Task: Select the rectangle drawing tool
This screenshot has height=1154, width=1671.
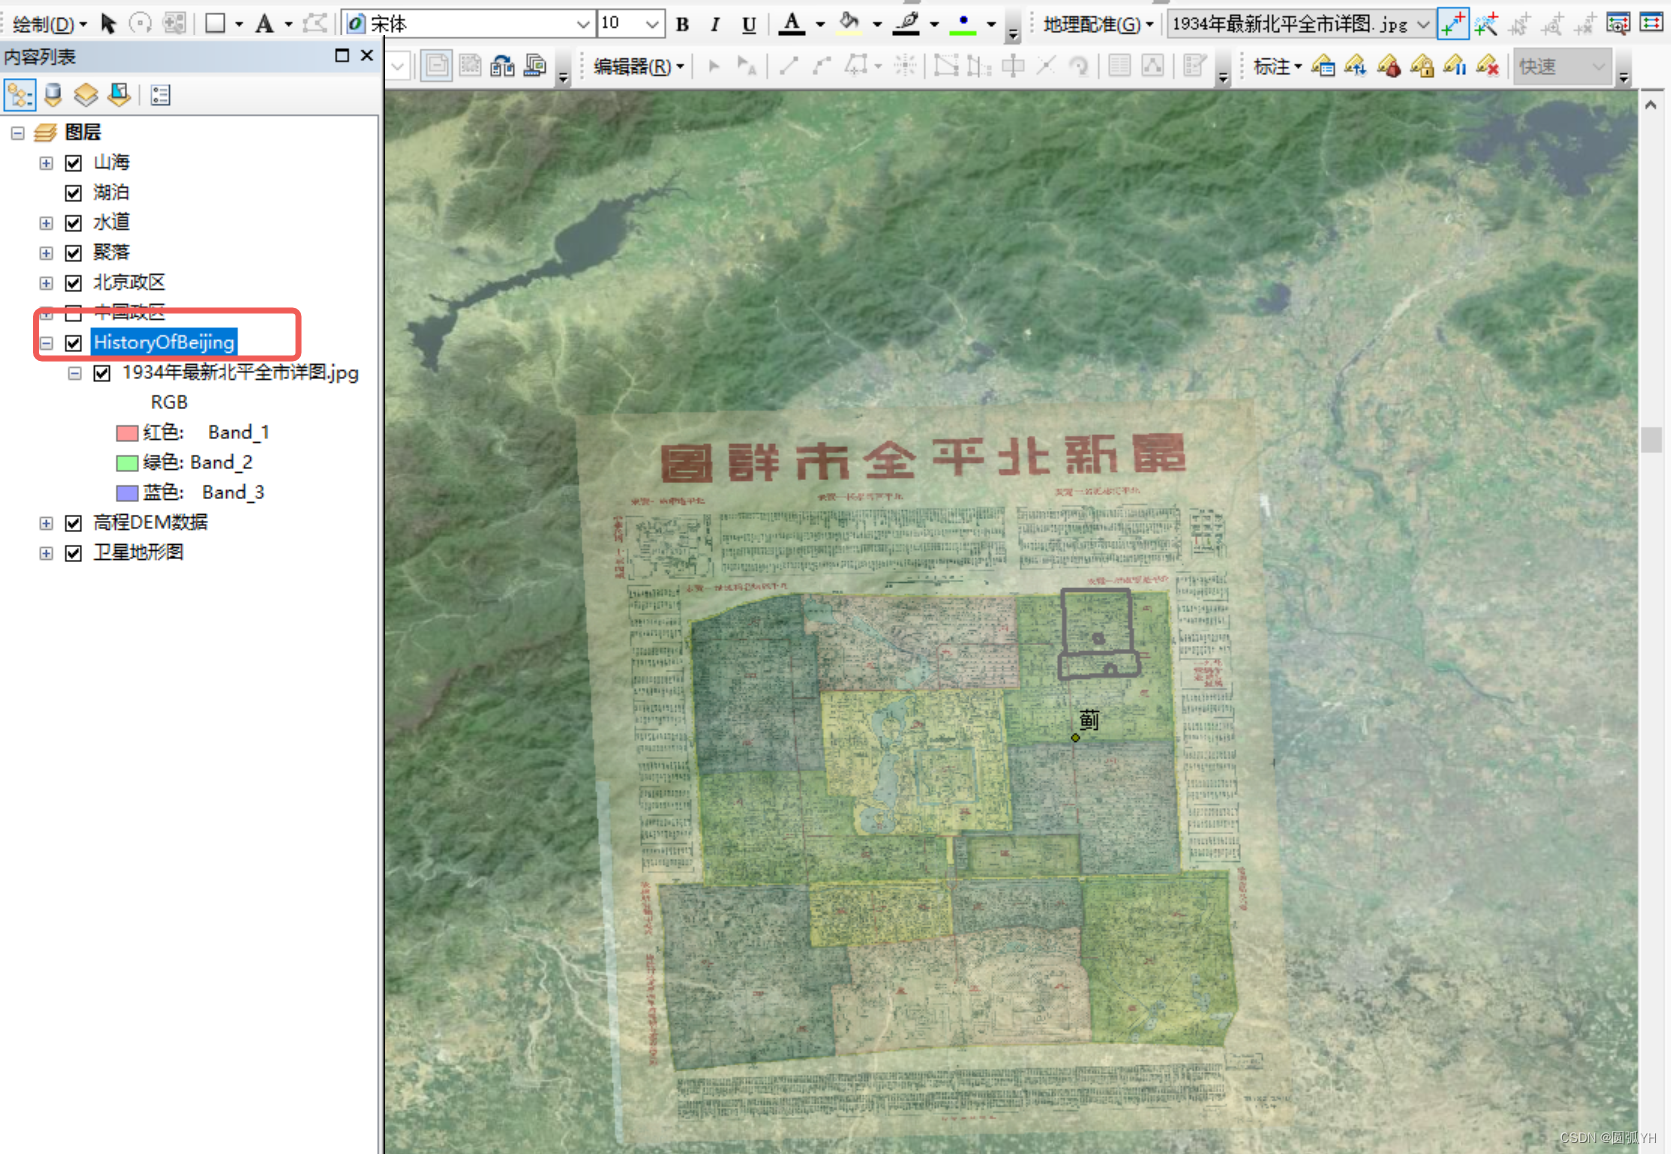Action: (x=215, y=23)
